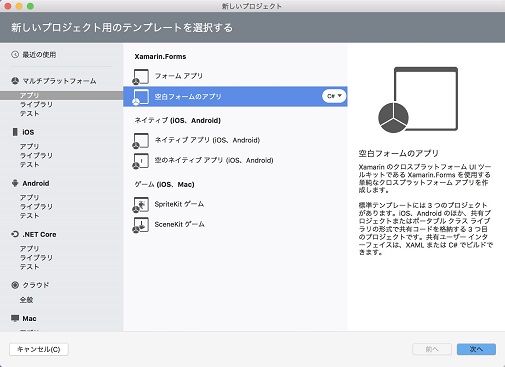This screenshot has height=367, width=505.
Task: Click the SpriteKit ゲーム template icon
Action: coord(141,205)
